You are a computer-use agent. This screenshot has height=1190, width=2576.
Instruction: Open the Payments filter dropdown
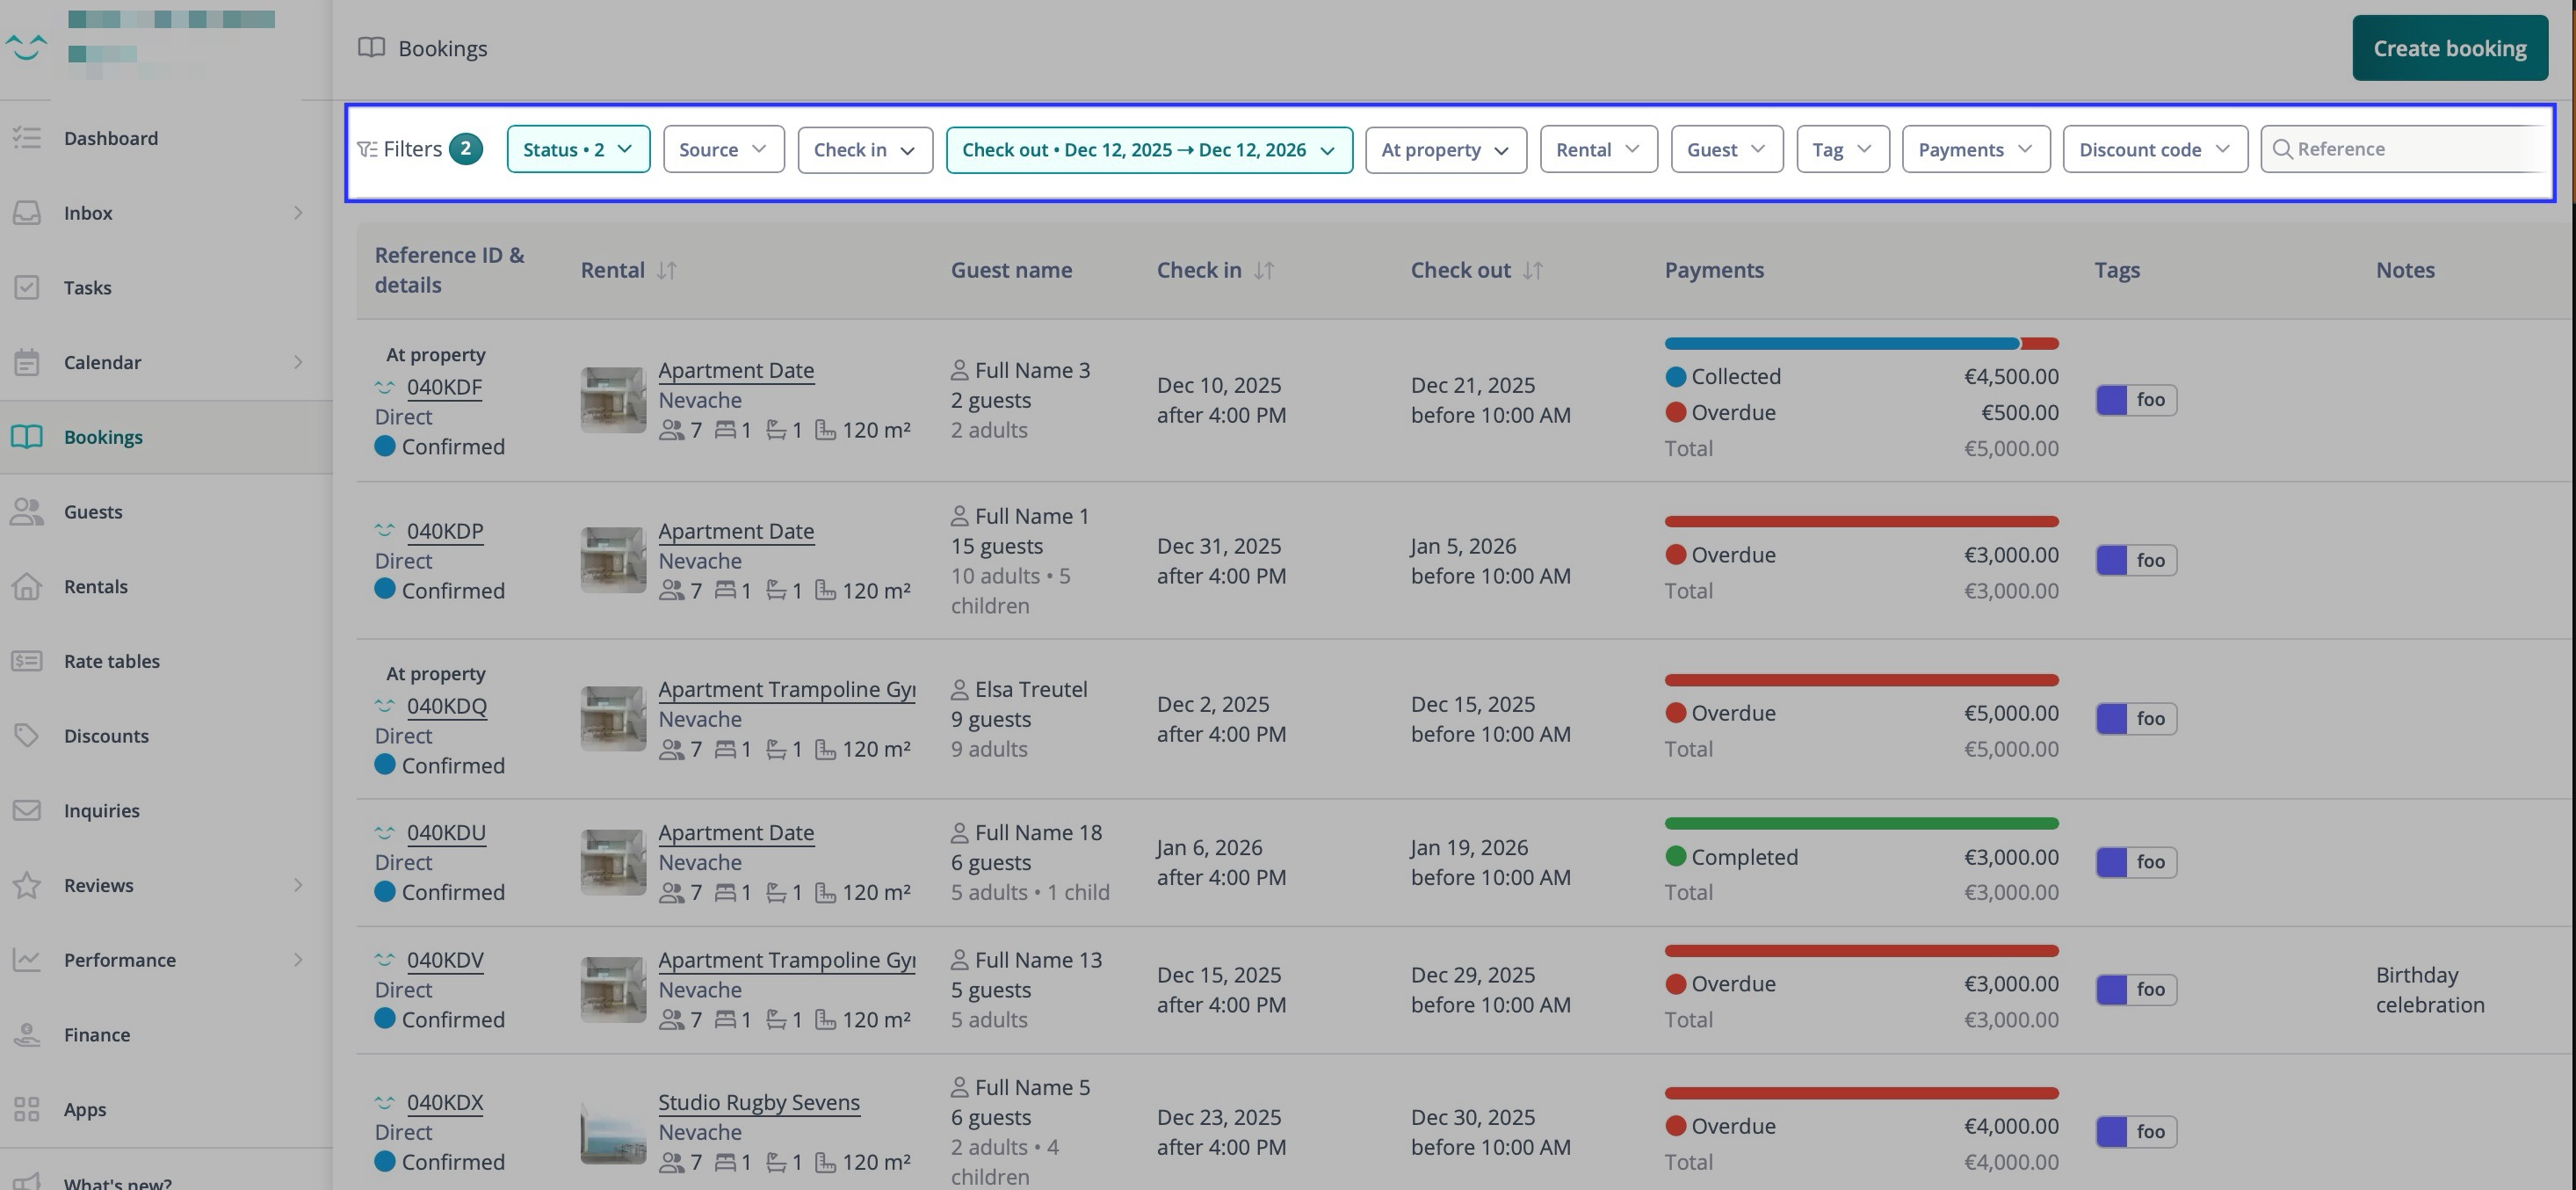pos(1975,150)
